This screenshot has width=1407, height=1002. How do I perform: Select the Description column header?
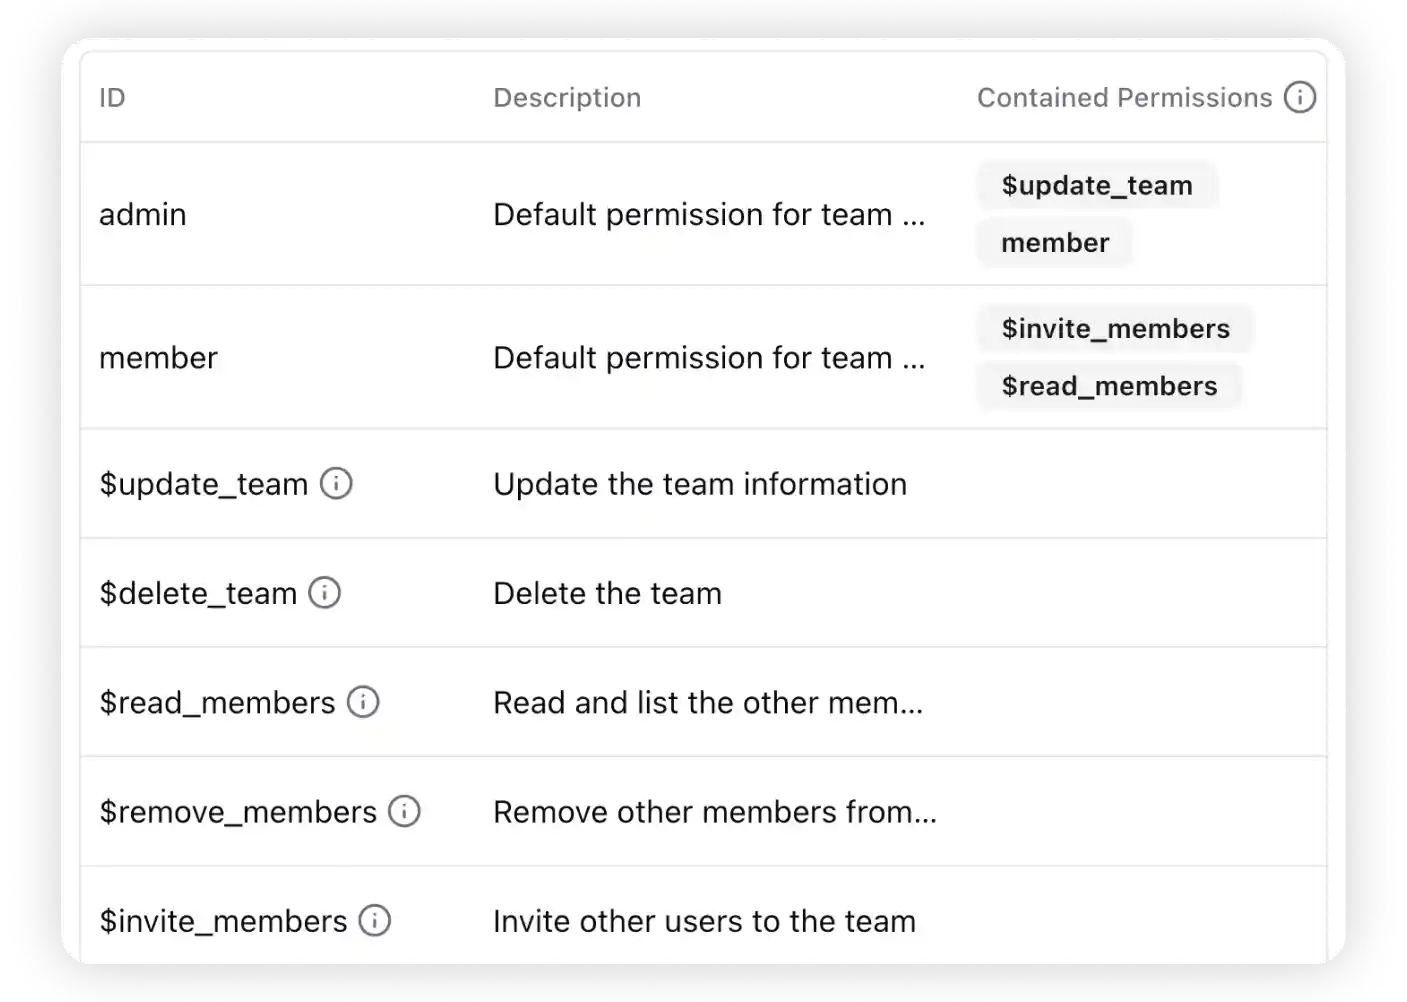(567, 98)
